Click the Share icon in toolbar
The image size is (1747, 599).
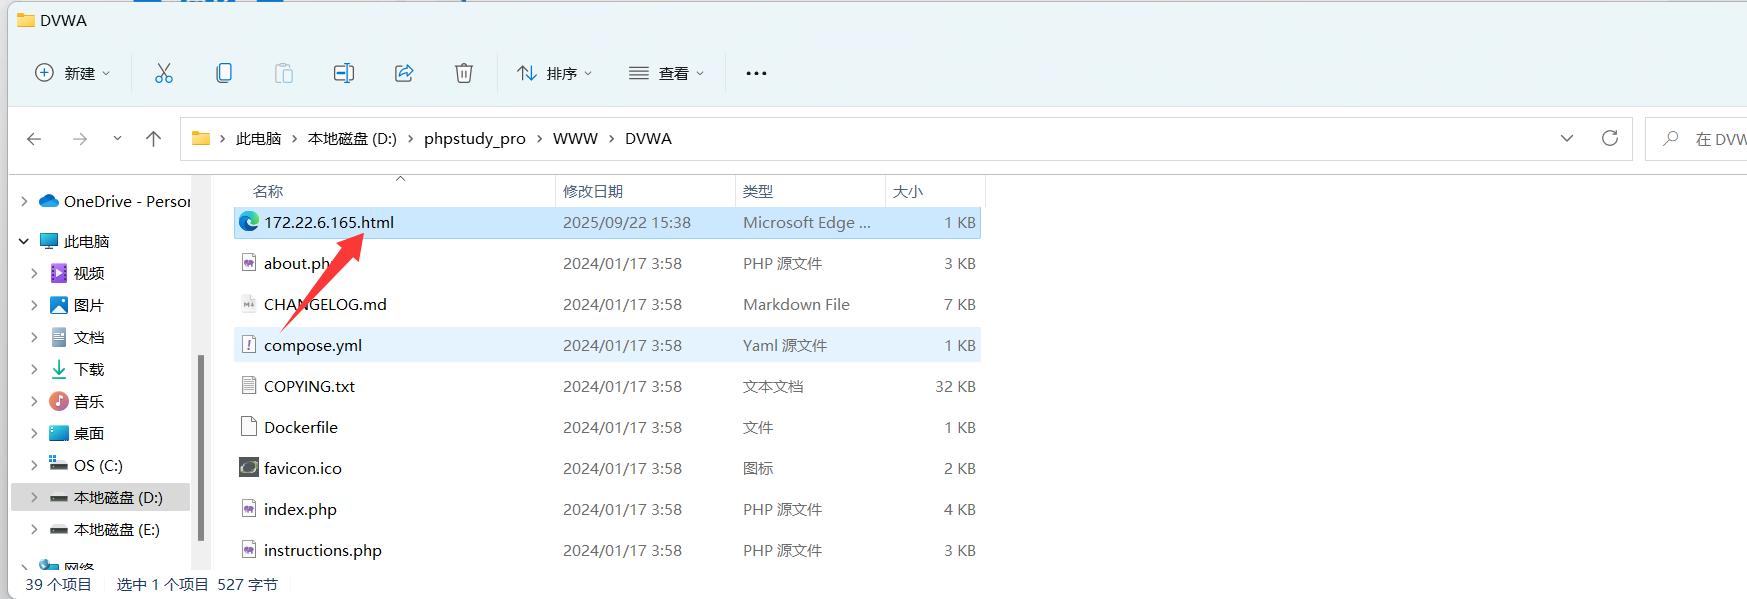click(404, 73)
